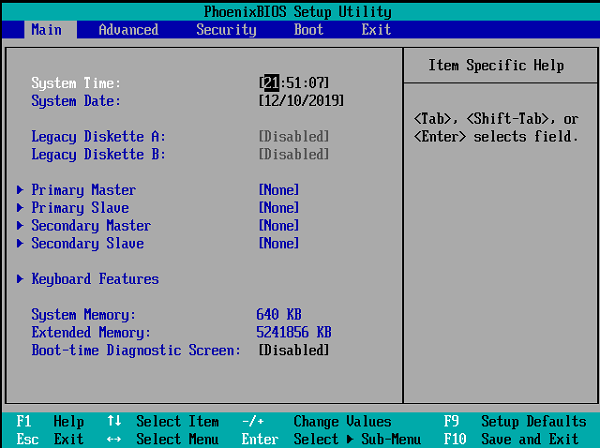
Task: Click the arrow beside Primary Master
Action: tap(21, 190)
